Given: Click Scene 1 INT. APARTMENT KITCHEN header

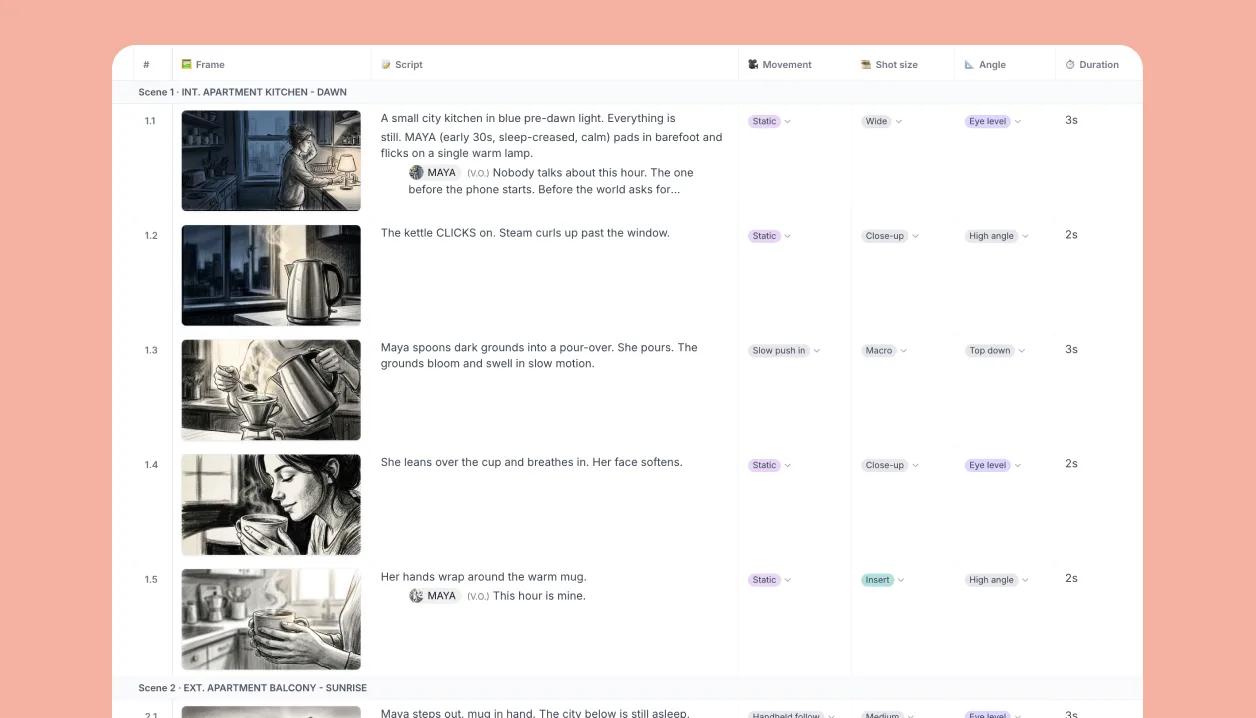Looking at the screenshot, I should (243, 92).
